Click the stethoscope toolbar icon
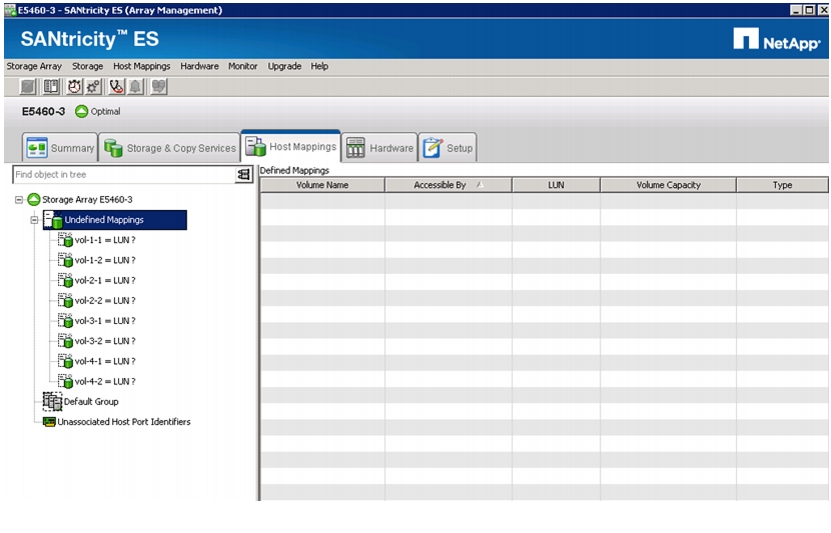The image size is (831, 533). pyautogui.click(x=117, y=86)
